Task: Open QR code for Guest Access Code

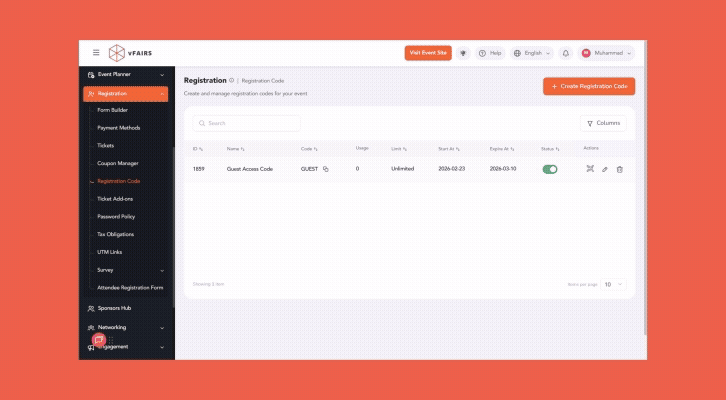Action: point(590,169)
